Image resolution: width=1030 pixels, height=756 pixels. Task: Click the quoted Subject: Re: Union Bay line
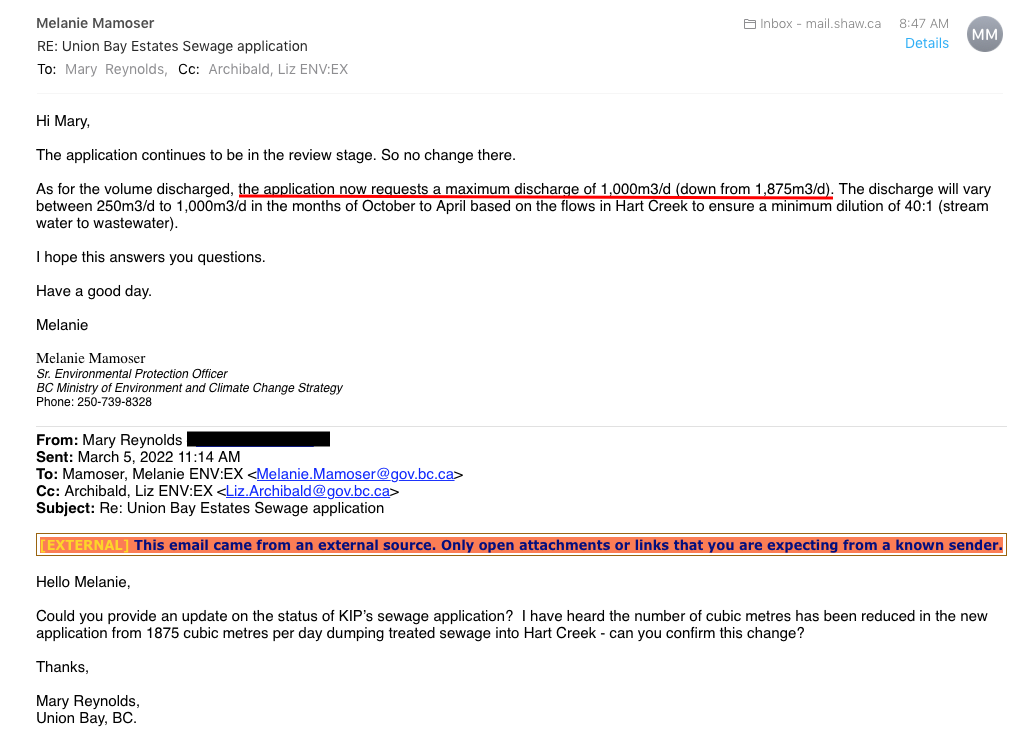210,508
